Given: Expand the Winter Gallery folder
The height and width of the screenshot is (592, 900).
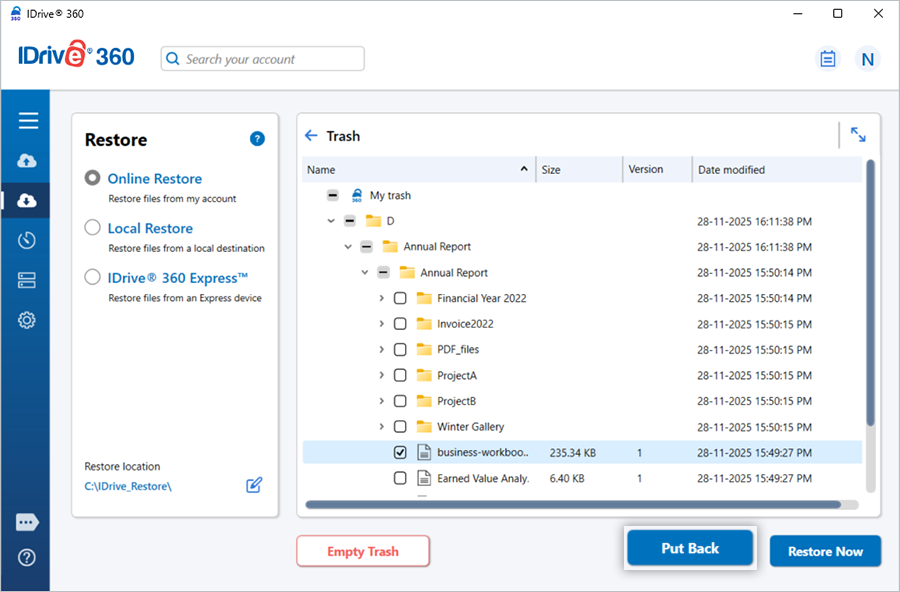Looking at the screenshot, I should [381, 427].
